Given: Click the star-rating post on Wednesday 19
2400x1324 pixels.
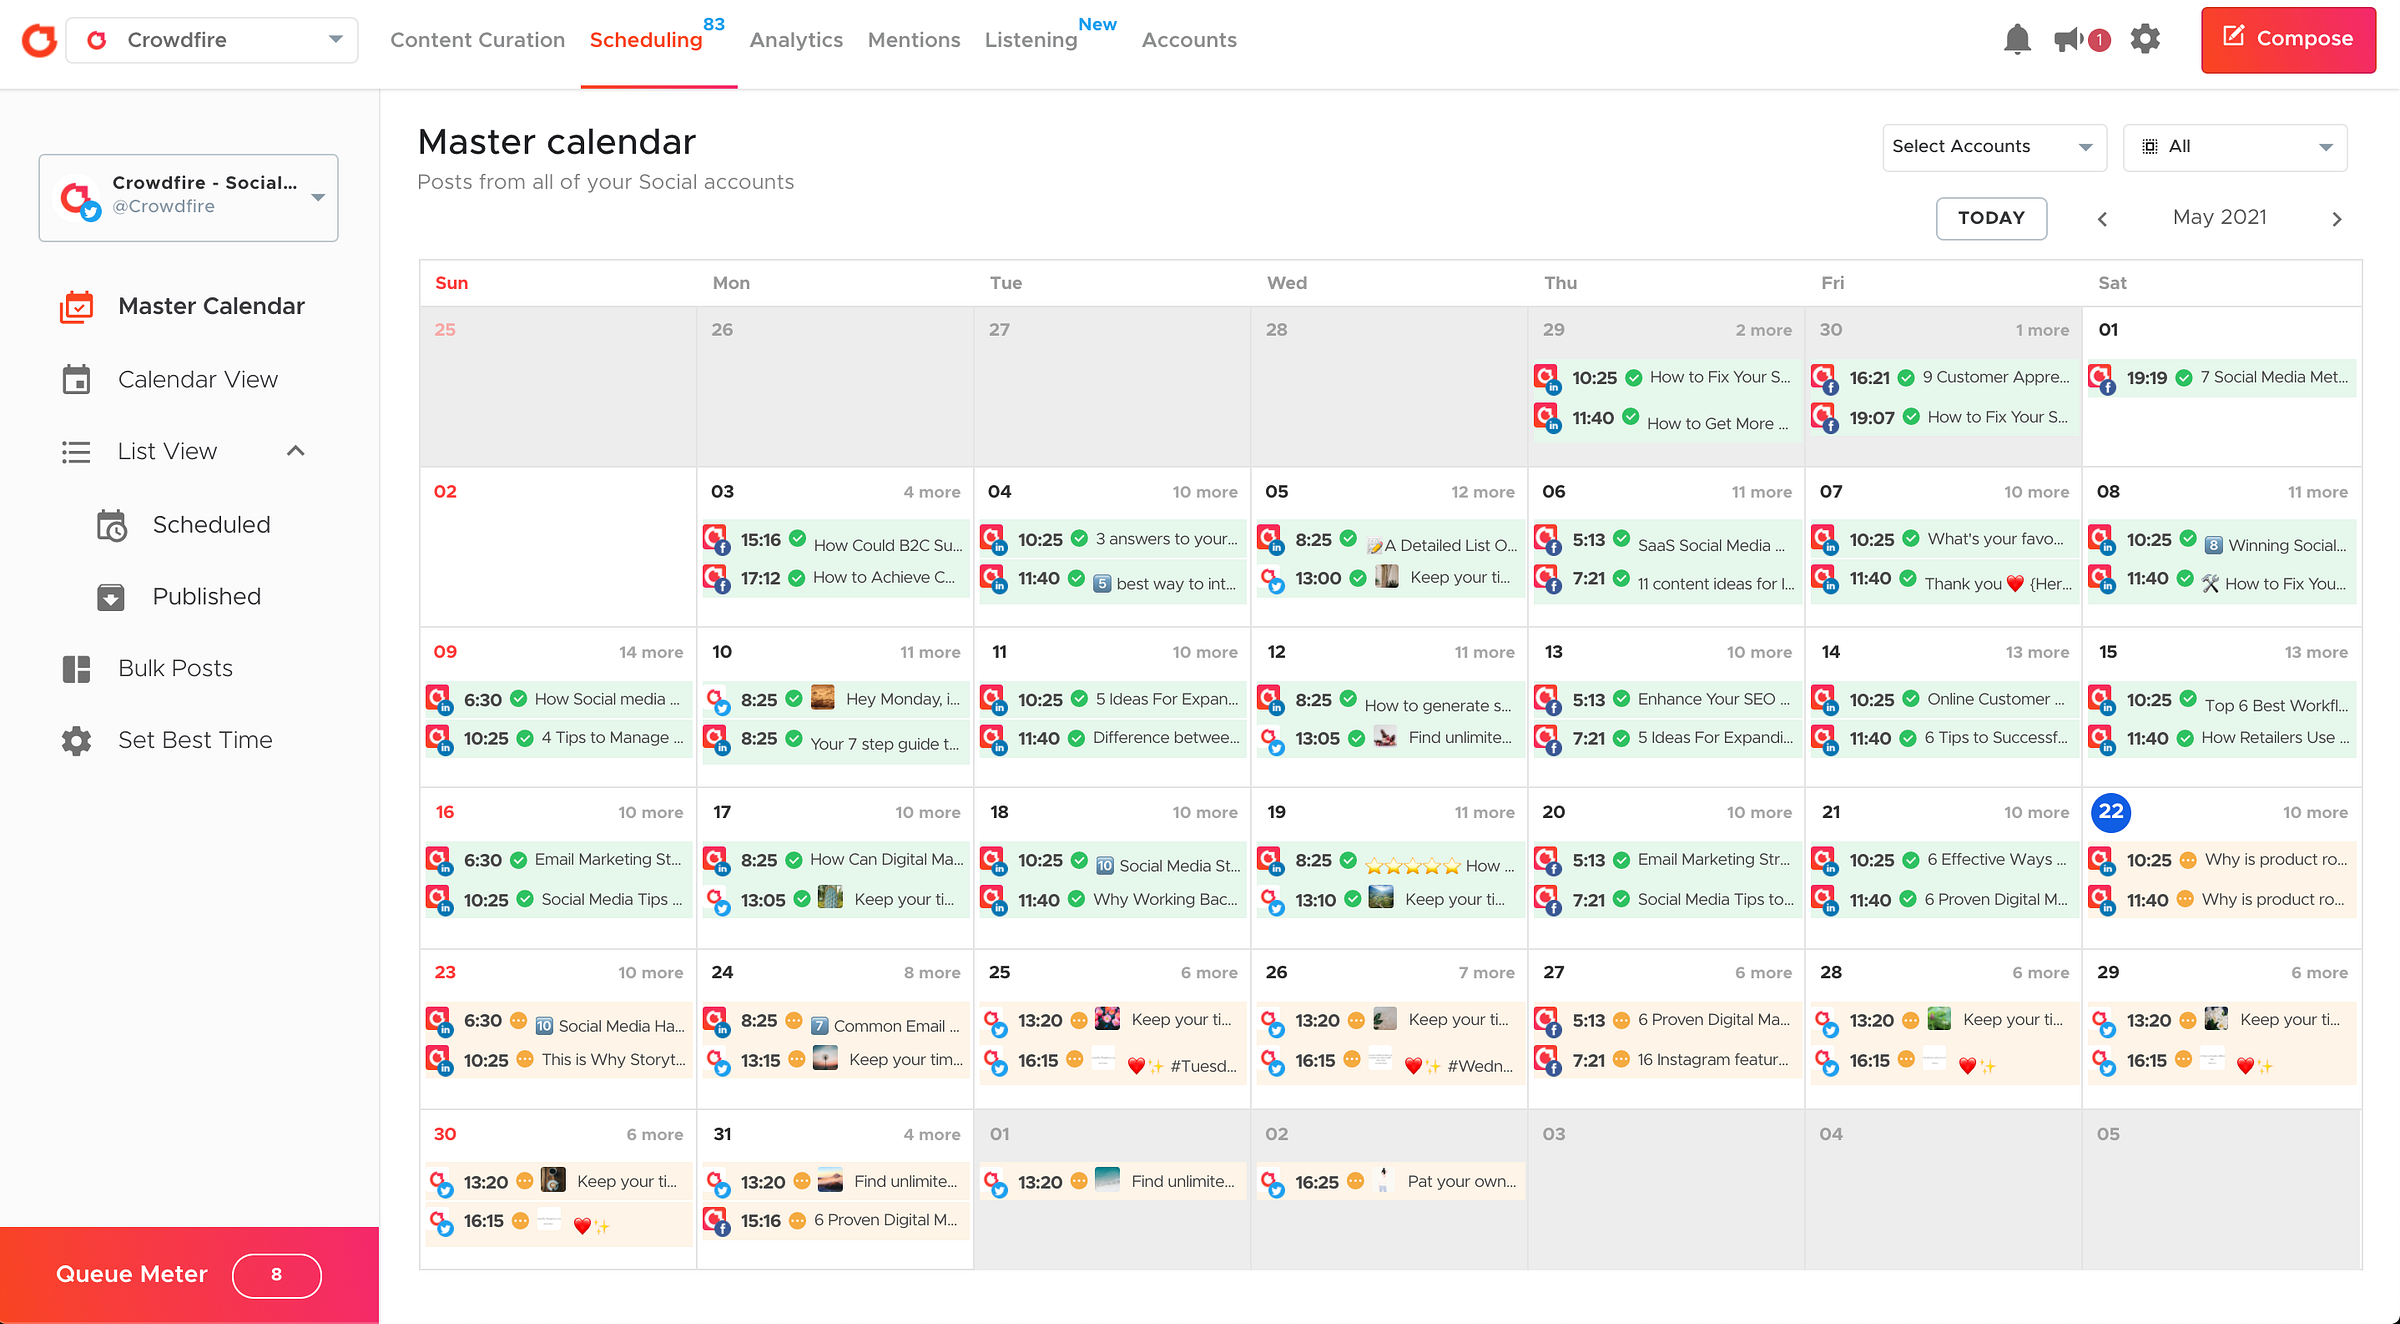Looking at the screenshot, I should coord(1391,861).
